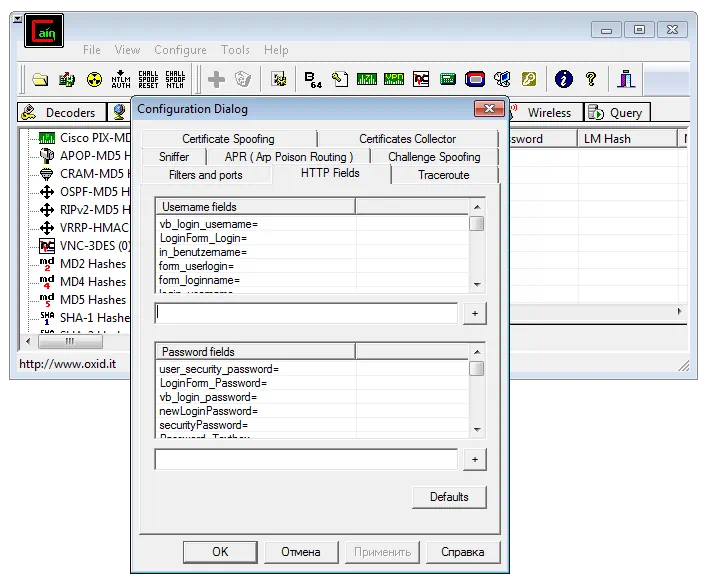The height and width of the screenshot is (583, 707).
Task: Click the blue info about icon
Action: (564, 79)
